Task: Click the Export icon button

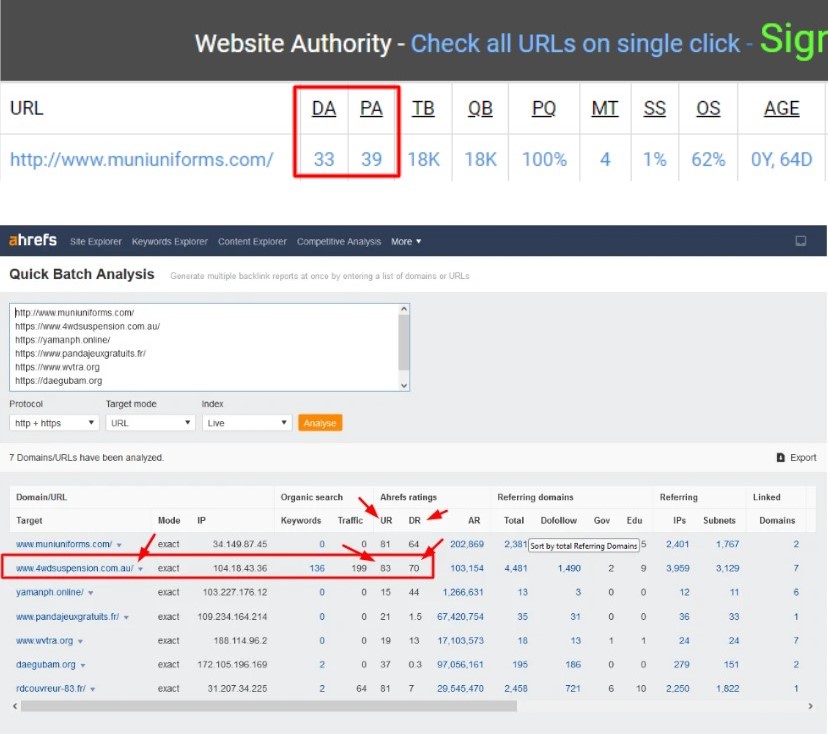Action: pyautogui.click(x=780, y=457)
